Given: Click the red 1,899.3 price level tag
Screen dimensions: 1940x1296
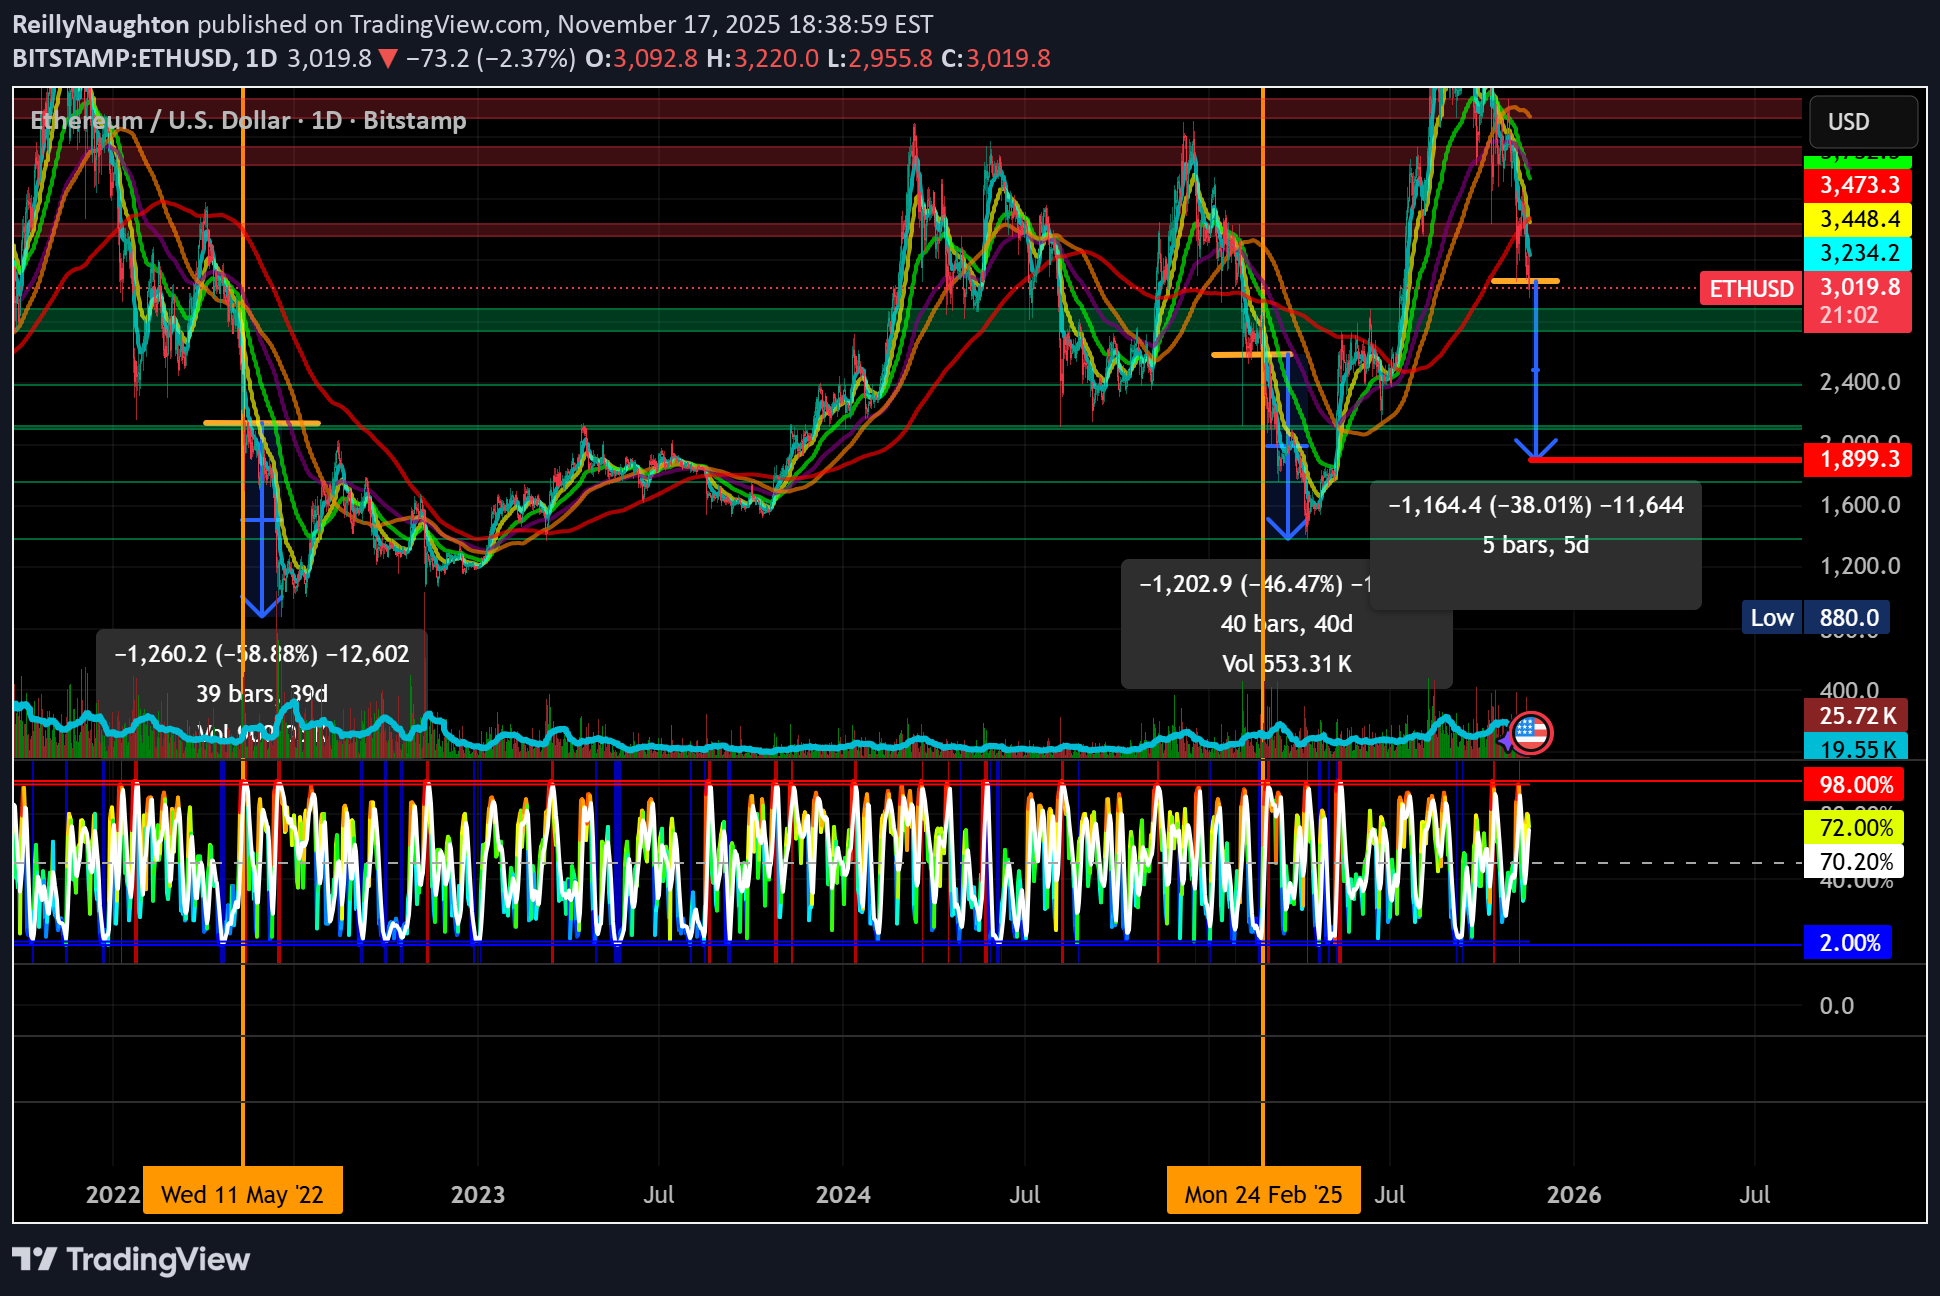Looking at the screenshot, I should [x=1858, y=459].
